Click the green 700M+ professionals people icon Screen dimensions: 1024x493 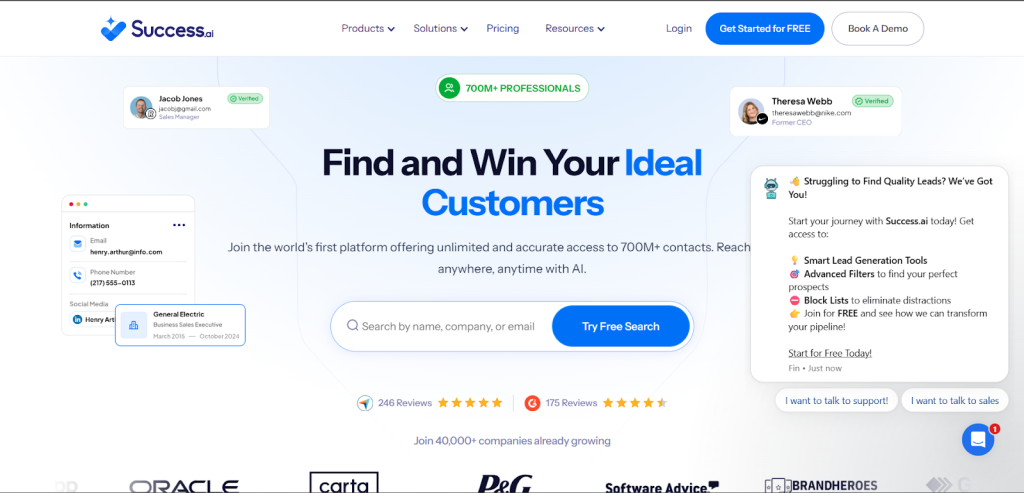pyautogui.click(x=449, y=88)
